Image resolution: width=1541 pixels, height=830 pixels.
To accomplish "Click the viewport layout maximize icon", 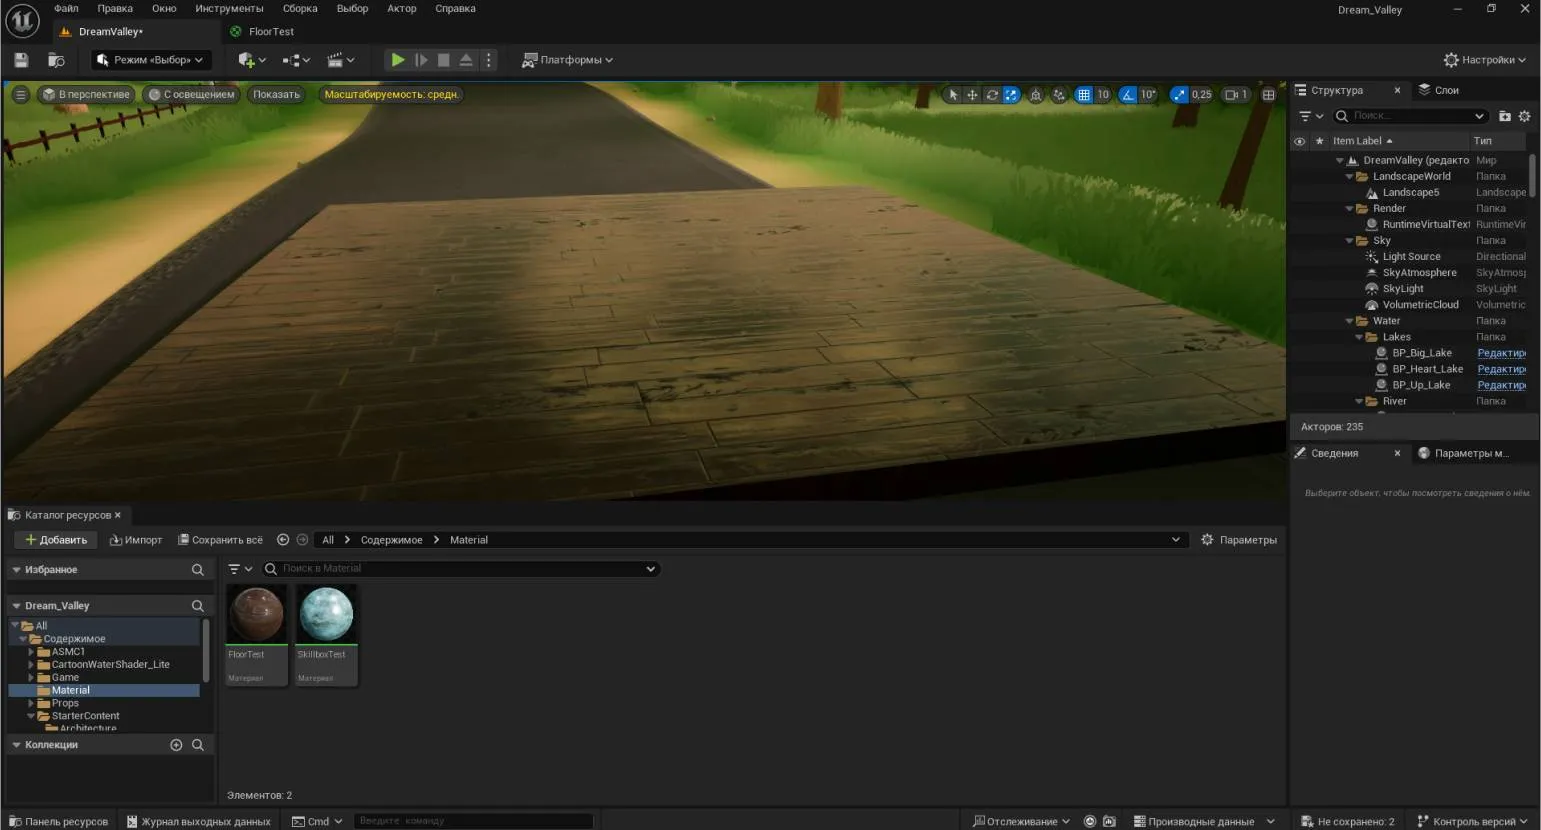I will [1268, 95].
